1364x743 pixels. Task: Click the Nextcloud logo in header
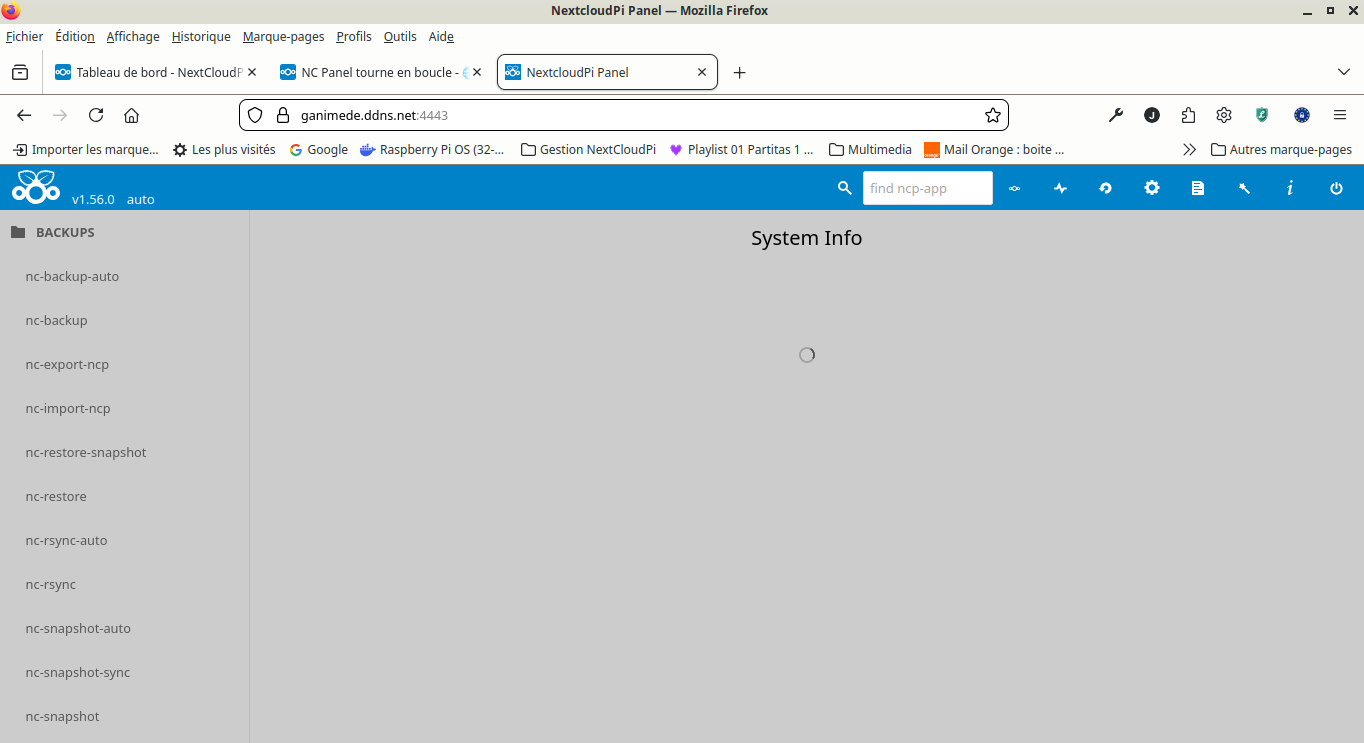36,186
